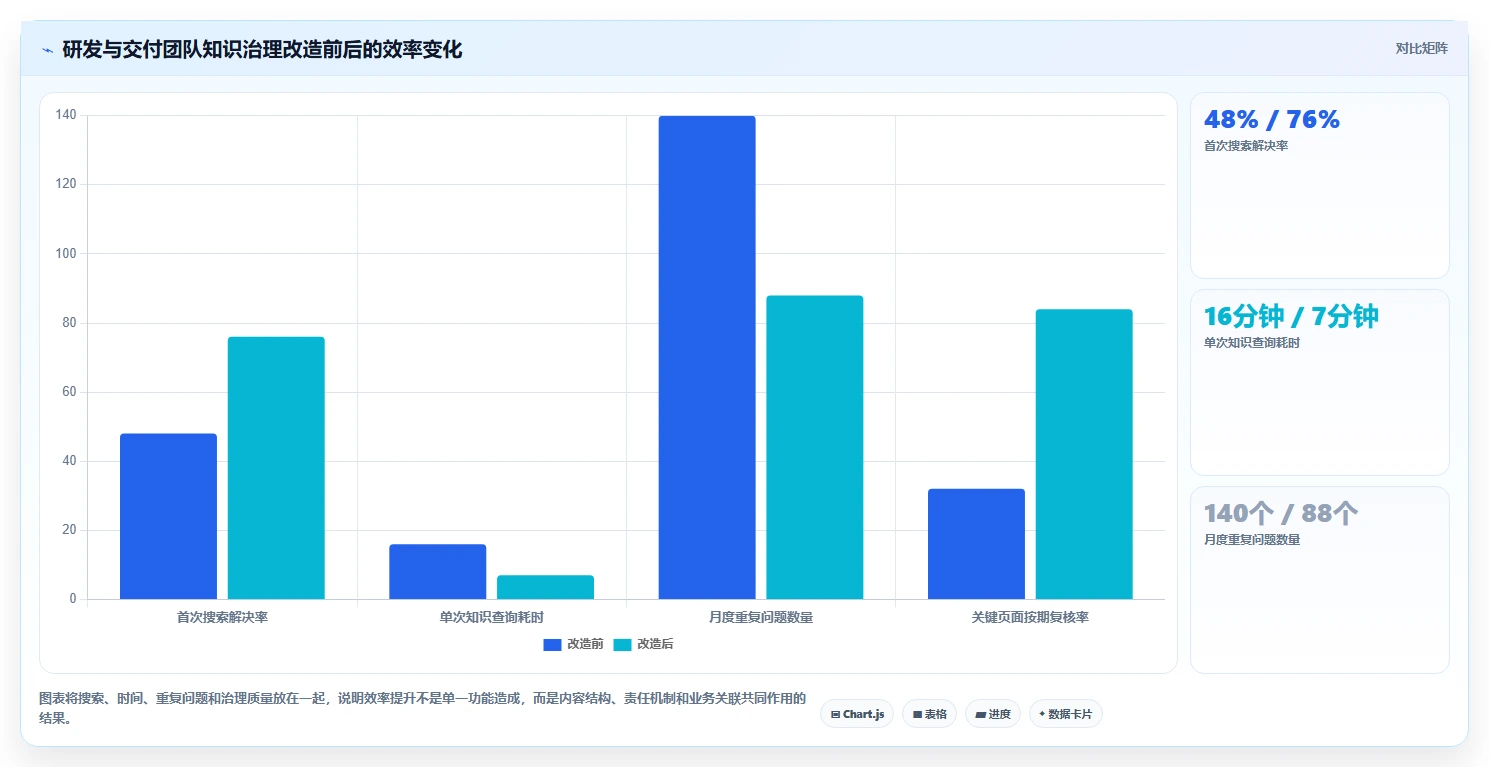
Task: Click the 单次知识查询耗时 card caption
Action: (1252, 343)
